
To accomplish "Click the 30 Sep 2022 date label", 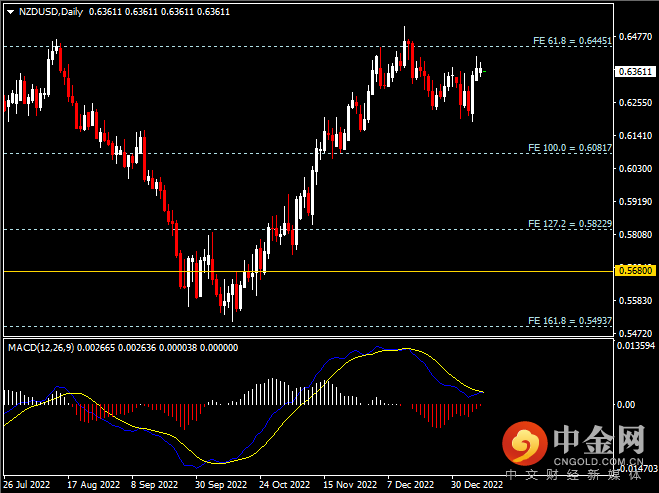I will click(222, 485).
